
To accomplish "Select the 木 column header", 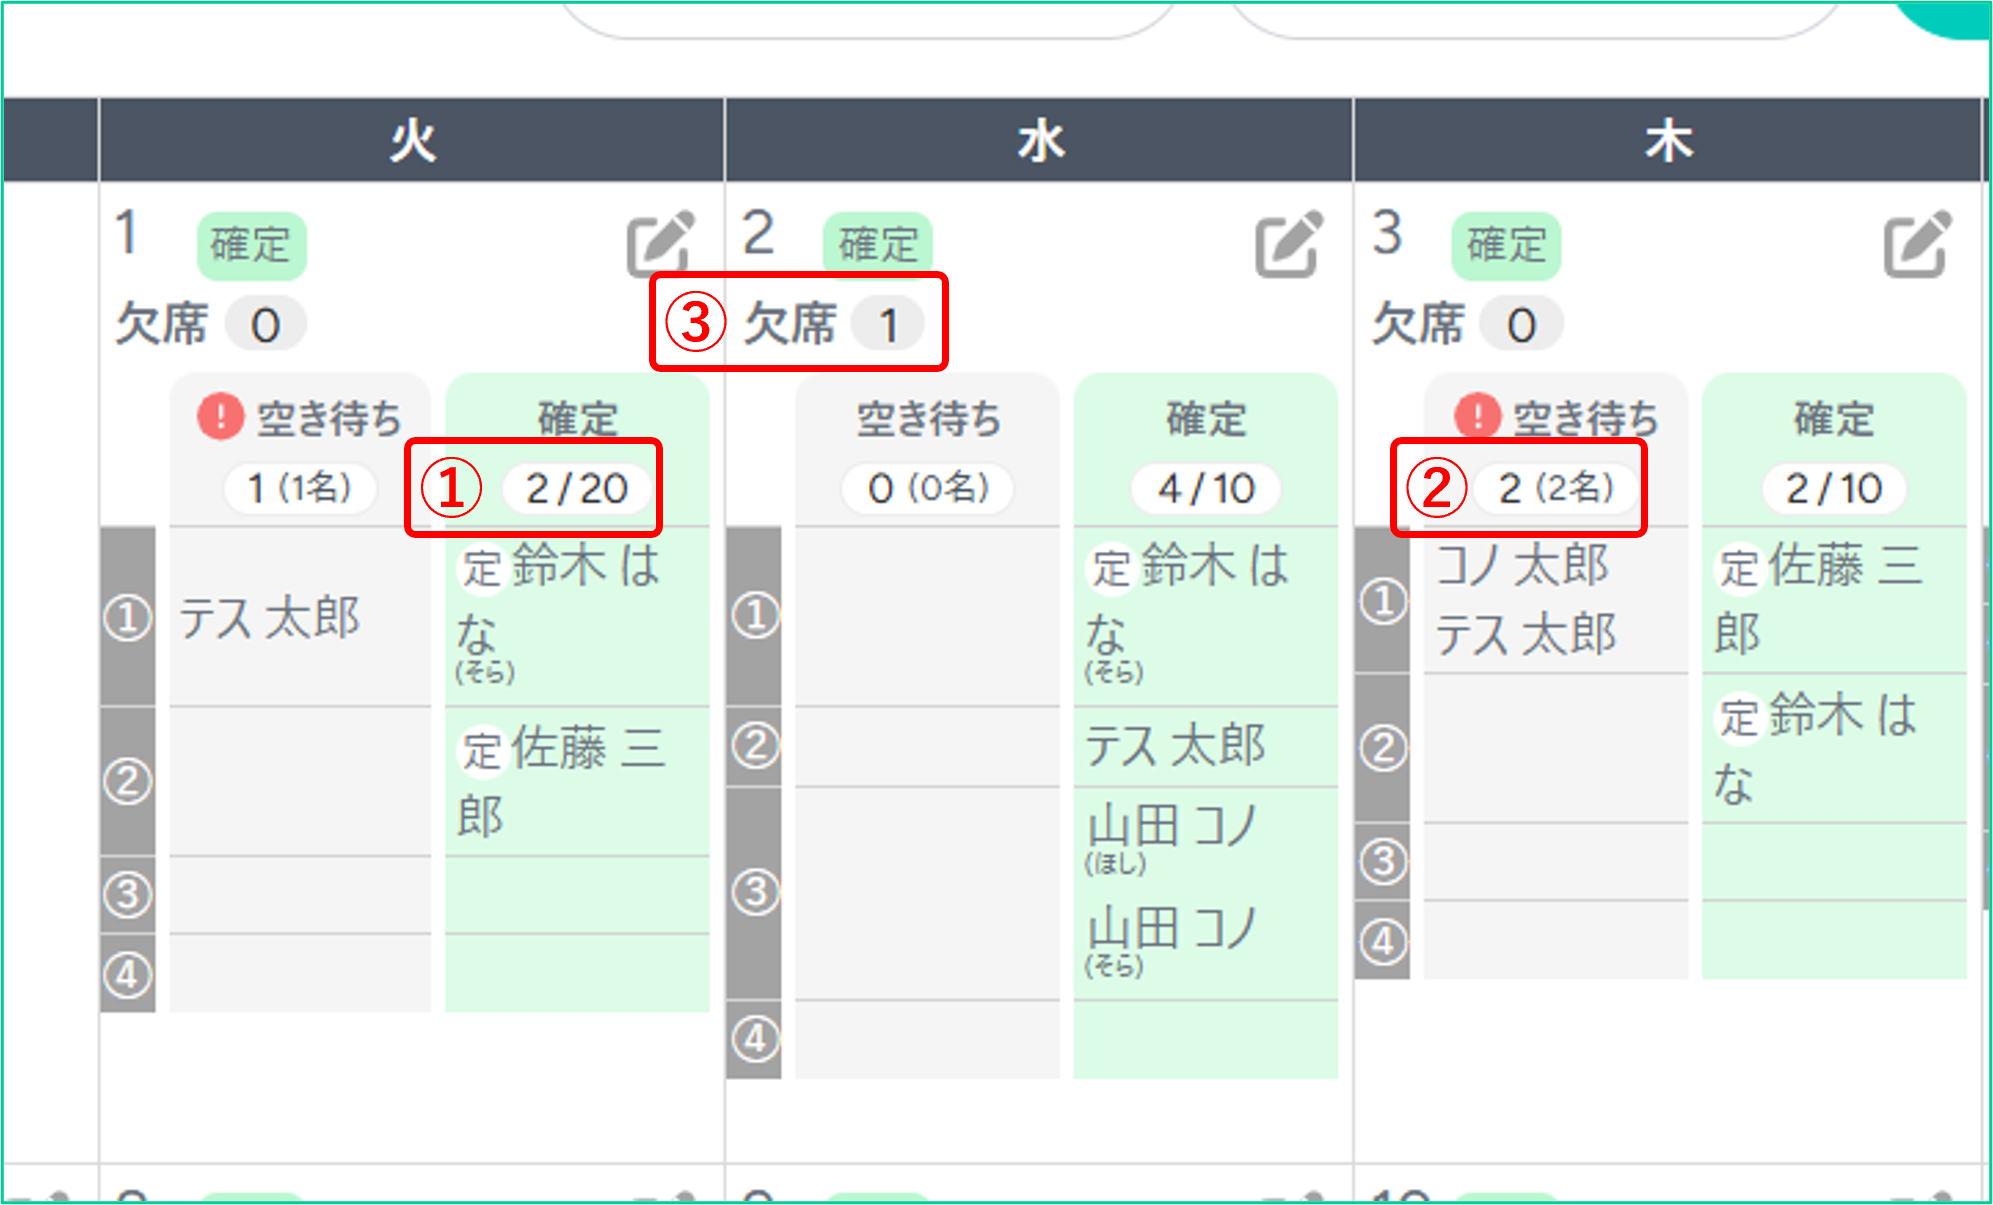I will click(1668, 140).
